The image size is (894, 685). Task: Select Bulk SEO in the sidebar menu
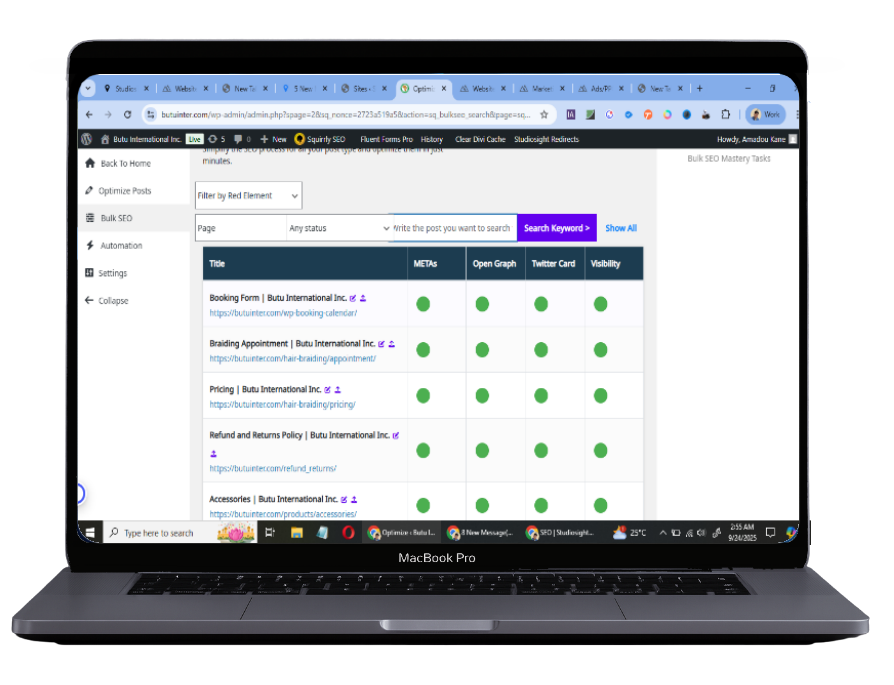pyautogui.click(x=115, y=218)
